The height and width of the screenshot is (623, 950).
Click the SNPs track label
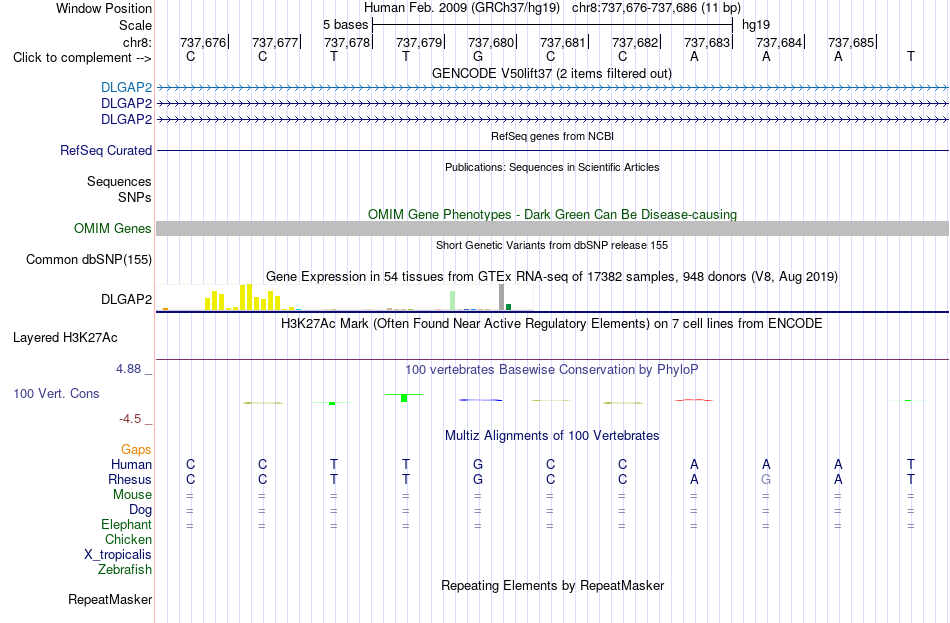(x=135, y=198)
